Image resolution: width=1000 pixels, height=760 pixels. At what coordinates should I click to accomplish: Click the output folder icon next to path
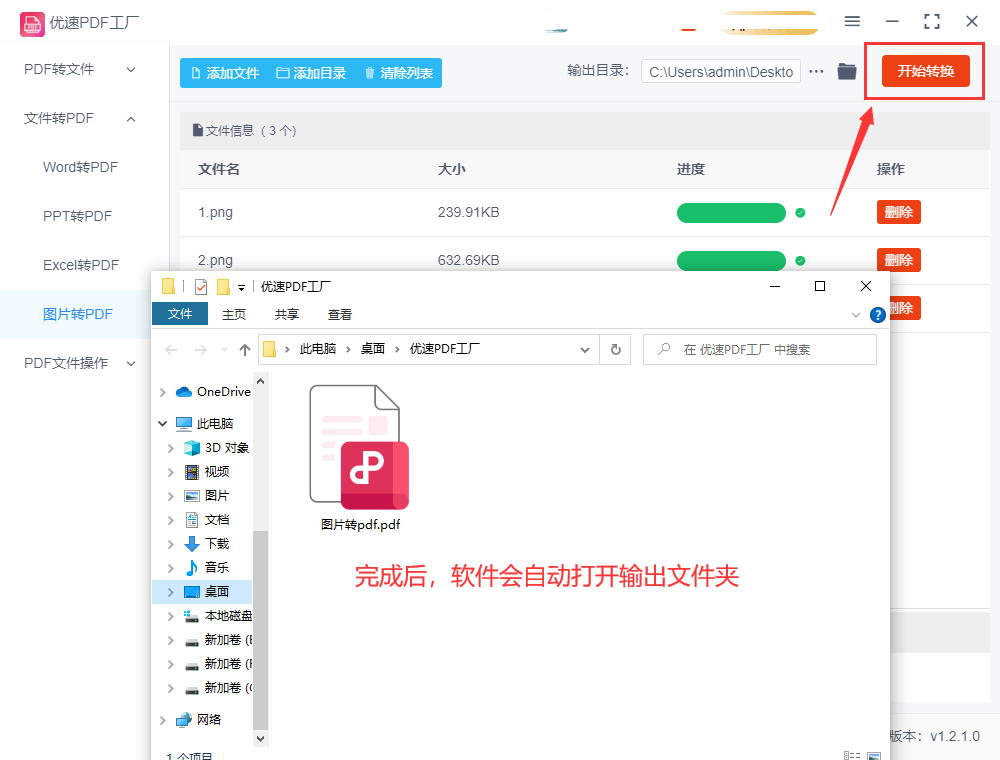click(x=847, y=71)
